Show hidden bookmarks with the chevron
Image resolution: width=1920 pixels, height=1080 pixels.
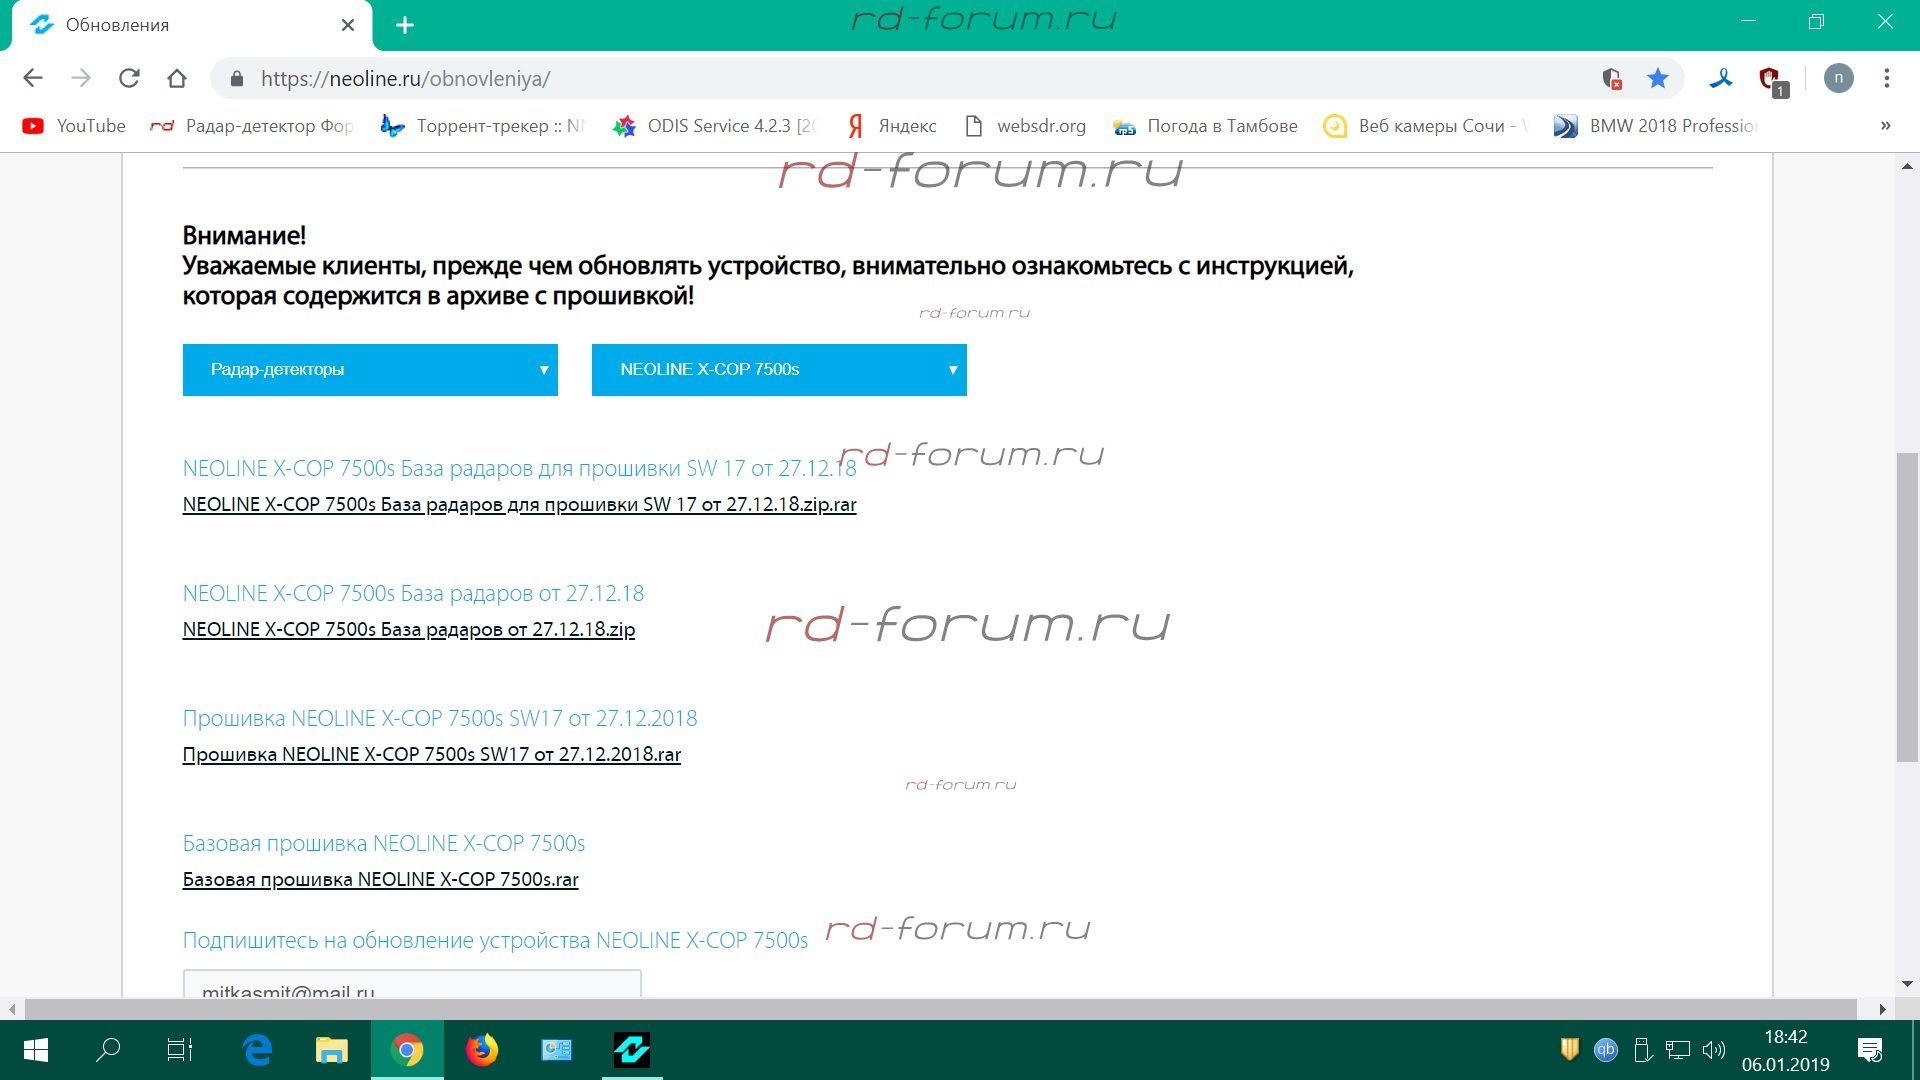pyautogui.click(x=1885, y=126)
